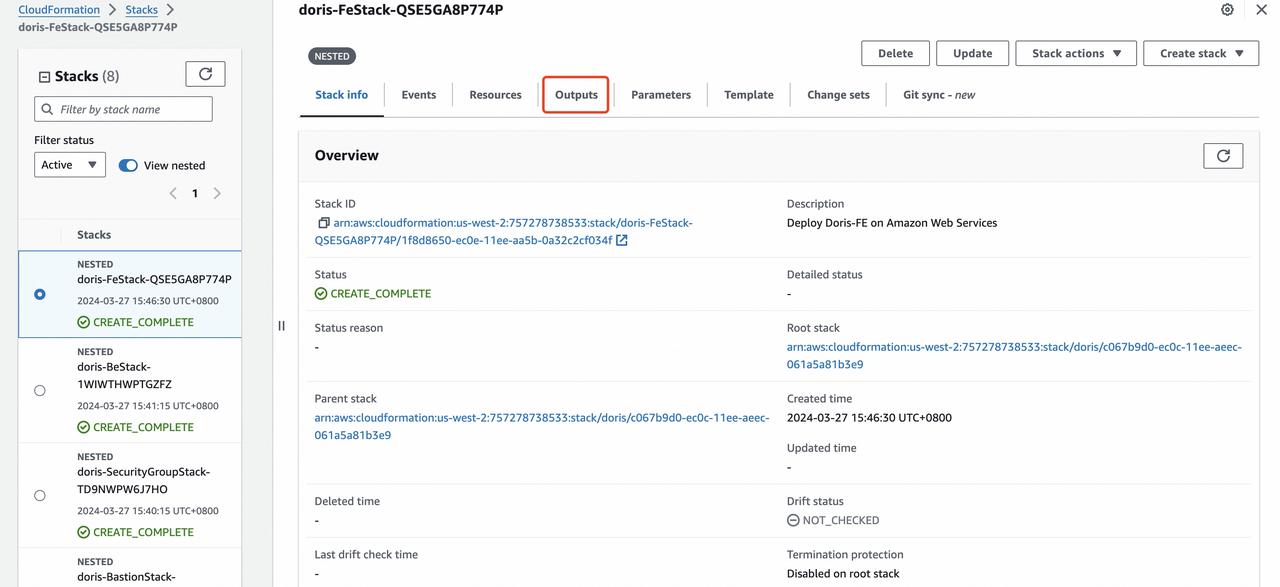Screen dimensions: 1280x587
Task: Open the Create stack dropdown
Action: click(x=1201, y=53)
